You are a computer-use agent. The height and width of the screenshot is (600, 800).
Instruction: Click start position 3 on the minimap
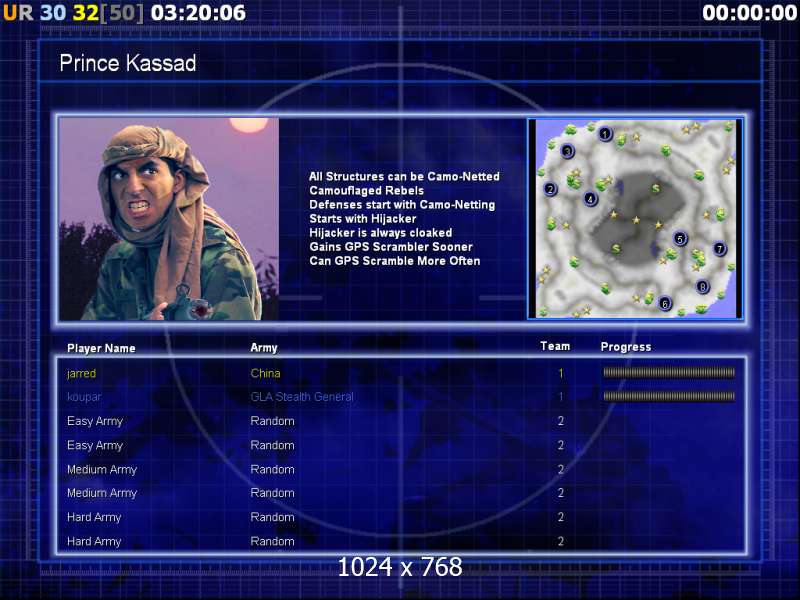567,152
